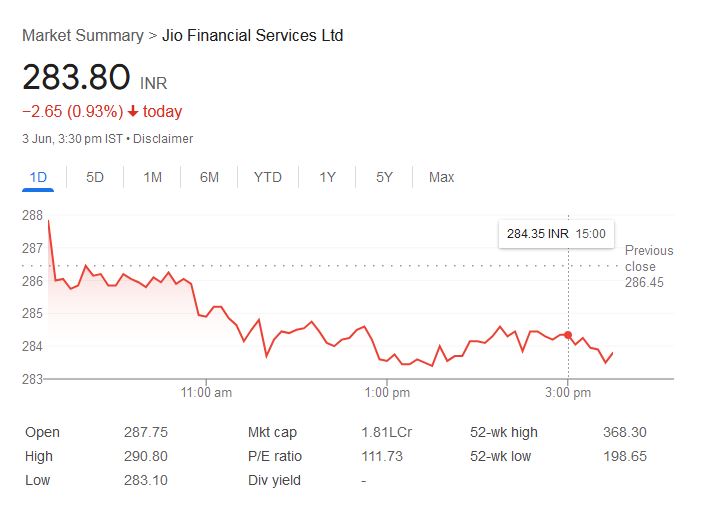Screen dimensions: 703x509
Task: Show the 6M chart range
Action: pyautogui.click(x=209, y=177)
